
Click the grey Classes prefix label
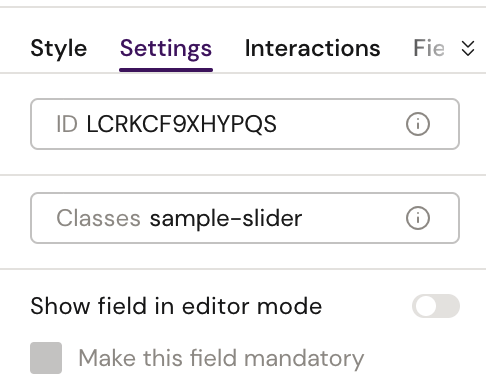pos(98,218)
